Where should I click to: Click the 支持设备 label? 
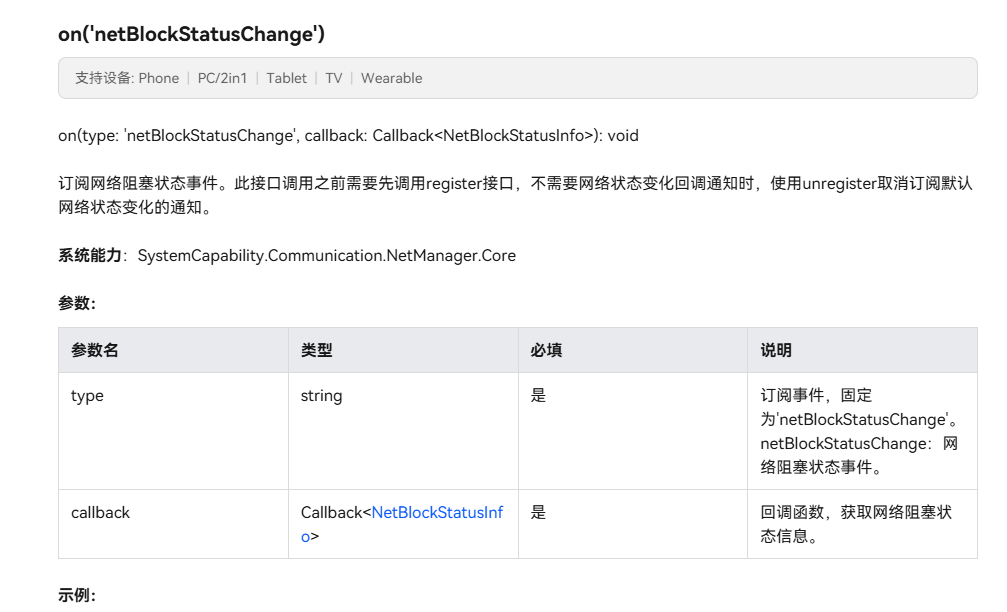point(103,78)
